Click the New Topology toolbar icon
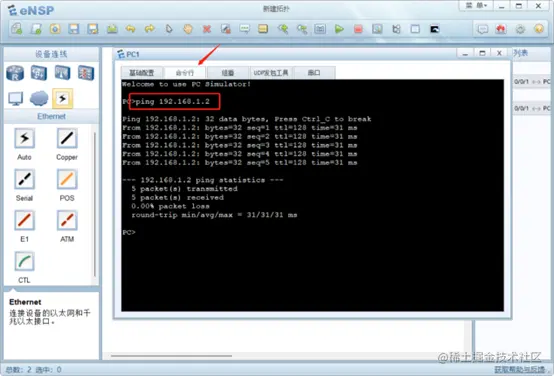 point(16,29)
